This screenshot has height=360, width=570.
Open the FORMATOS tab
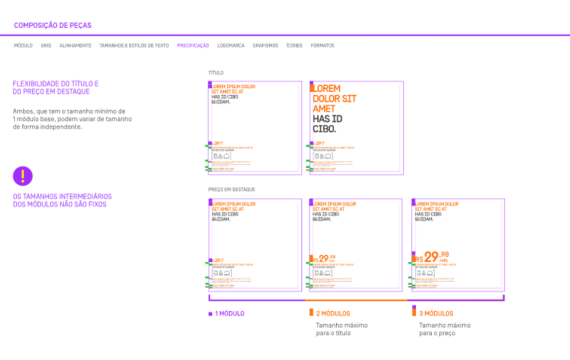coord(322,45)
